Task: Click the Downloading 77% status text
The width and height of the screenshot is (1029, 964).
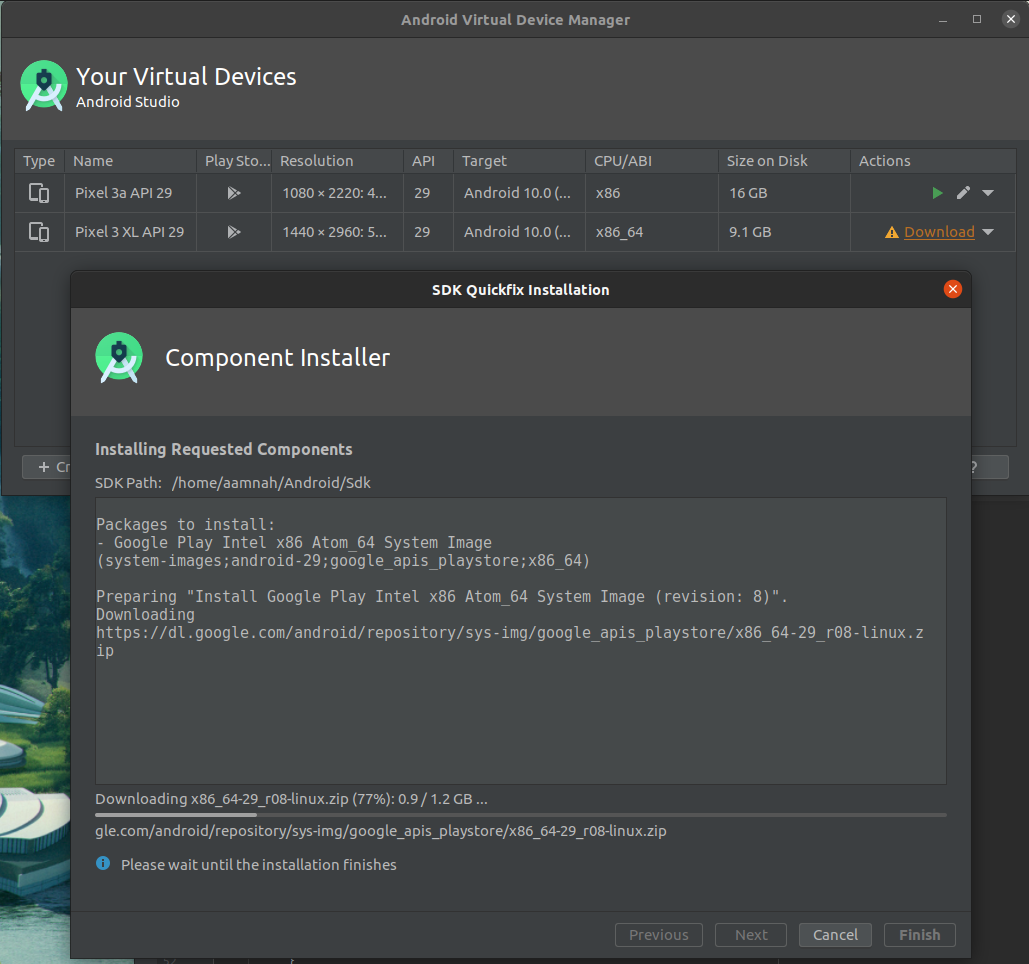Action: pos(291,799)
